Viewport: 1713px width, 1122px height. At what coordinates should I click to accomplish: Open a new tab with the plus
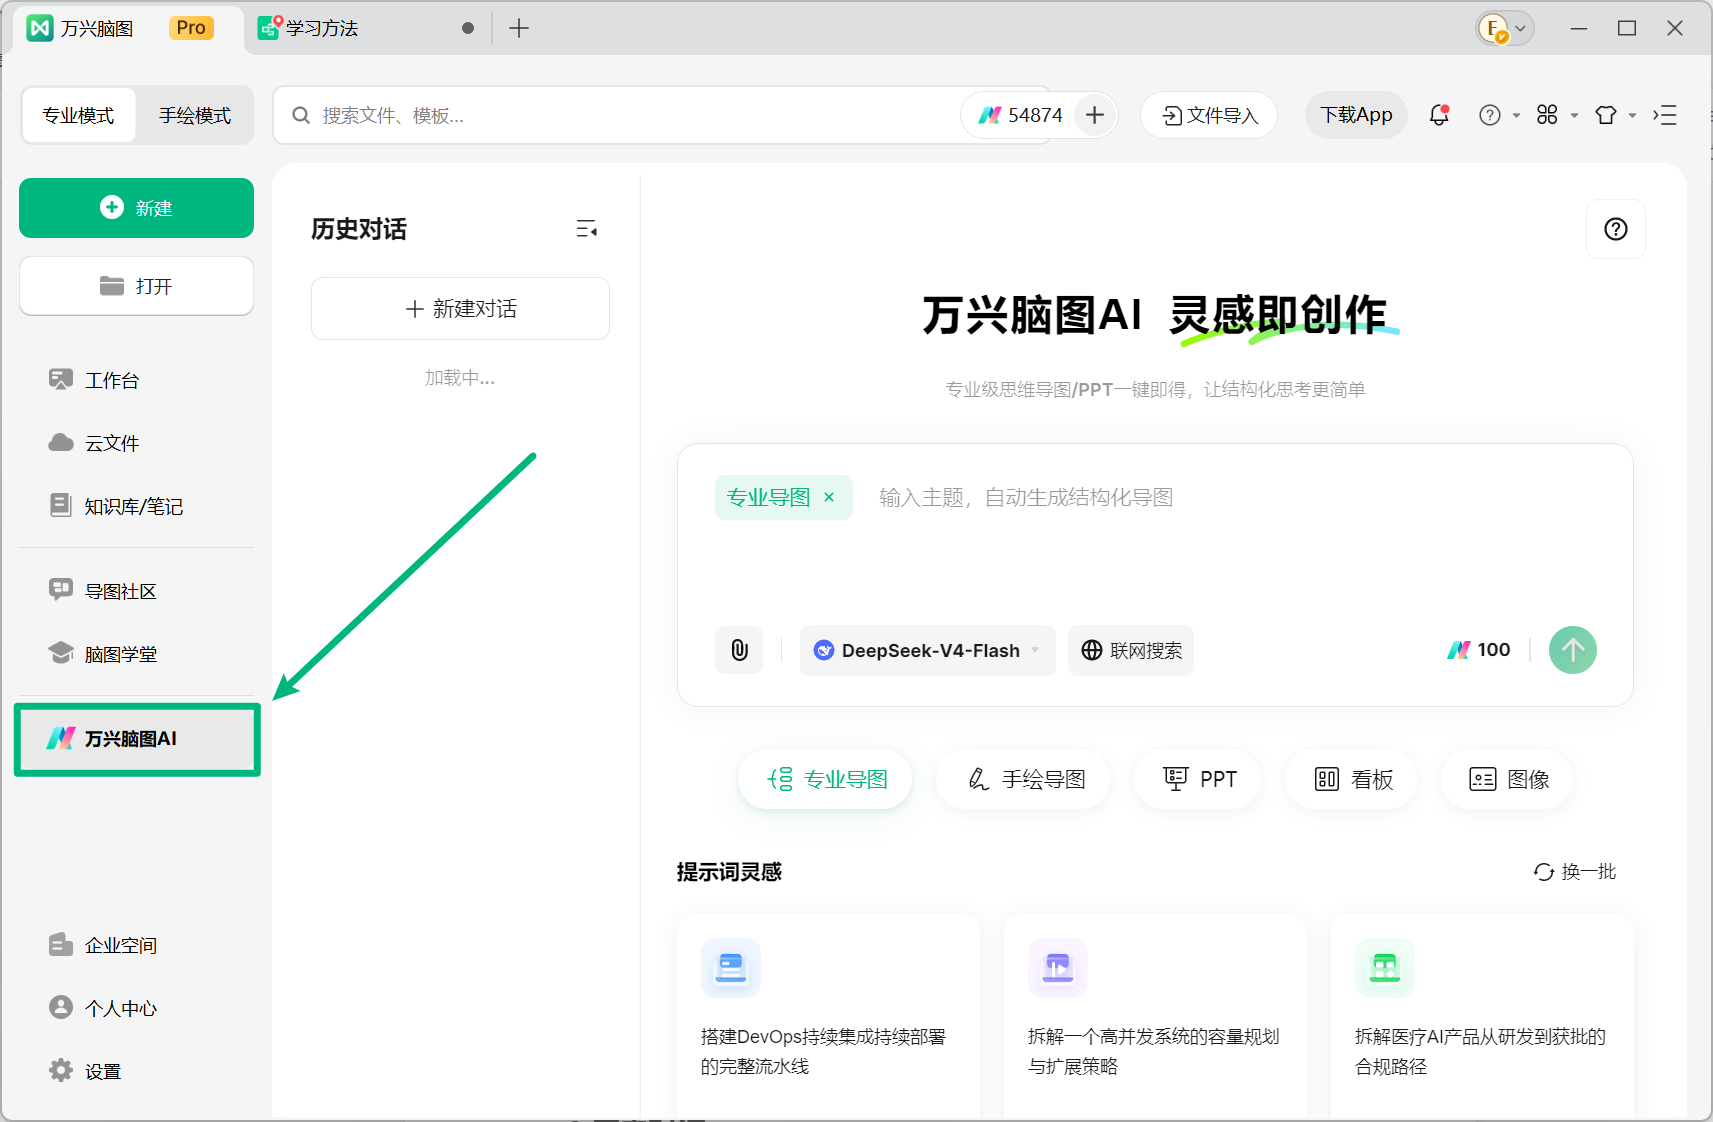pyautogui.click(x=518, y=28)
